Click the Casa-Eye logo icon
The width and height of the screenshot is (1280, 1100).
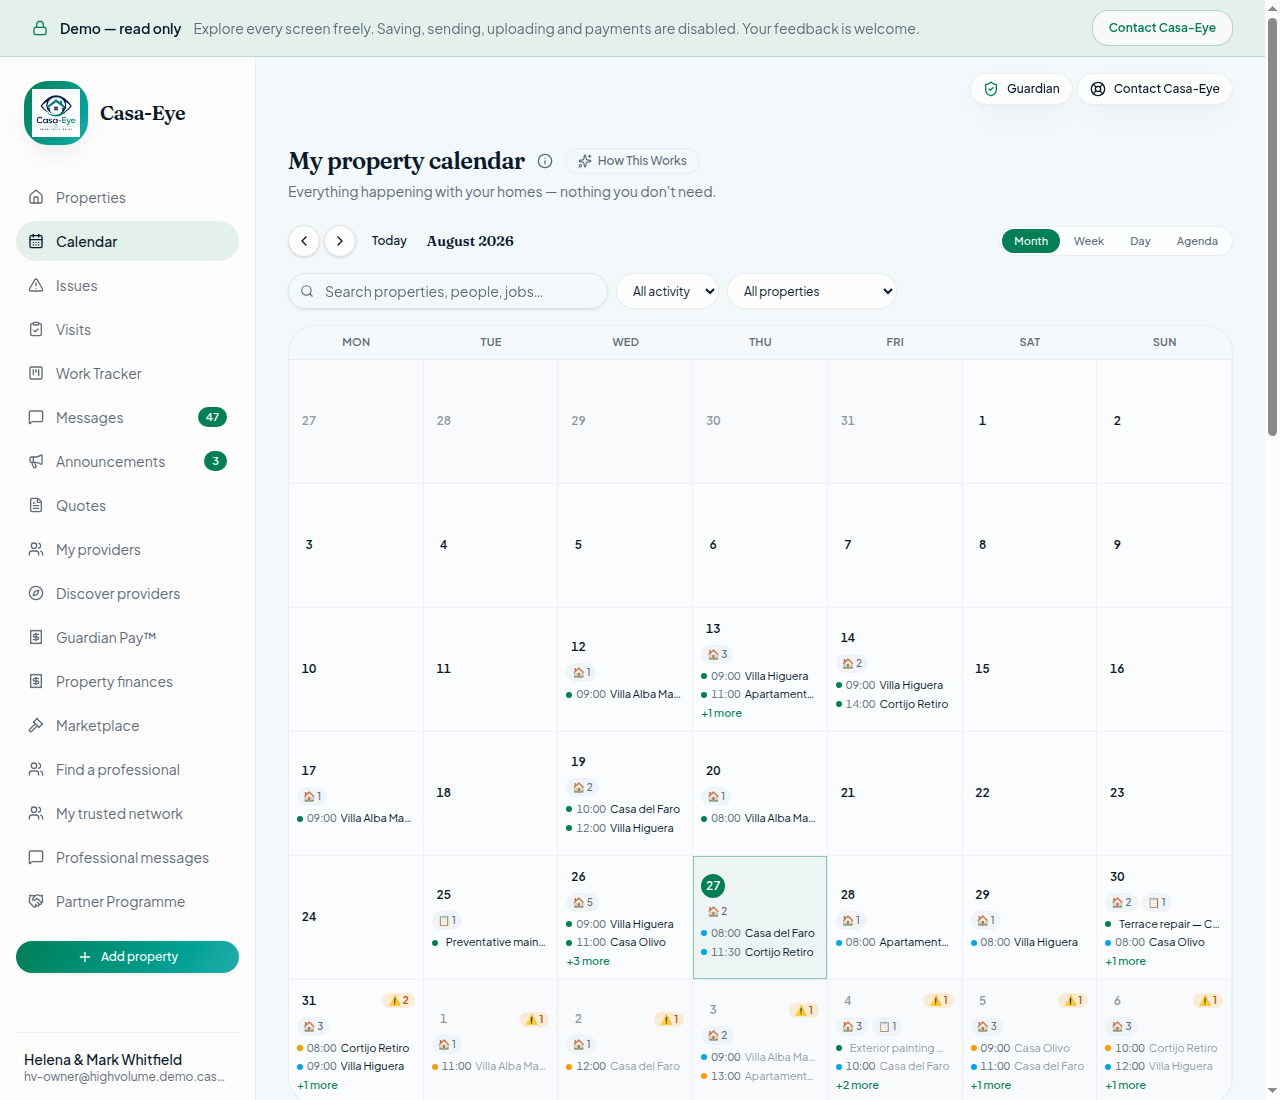click(56, 113)
